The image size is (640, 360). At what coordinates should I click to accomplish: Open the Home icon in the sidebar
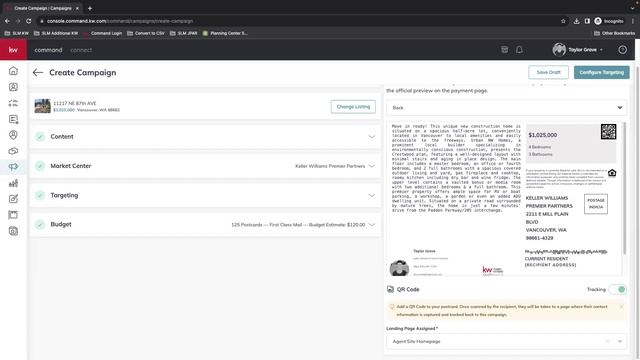[13, 71]
